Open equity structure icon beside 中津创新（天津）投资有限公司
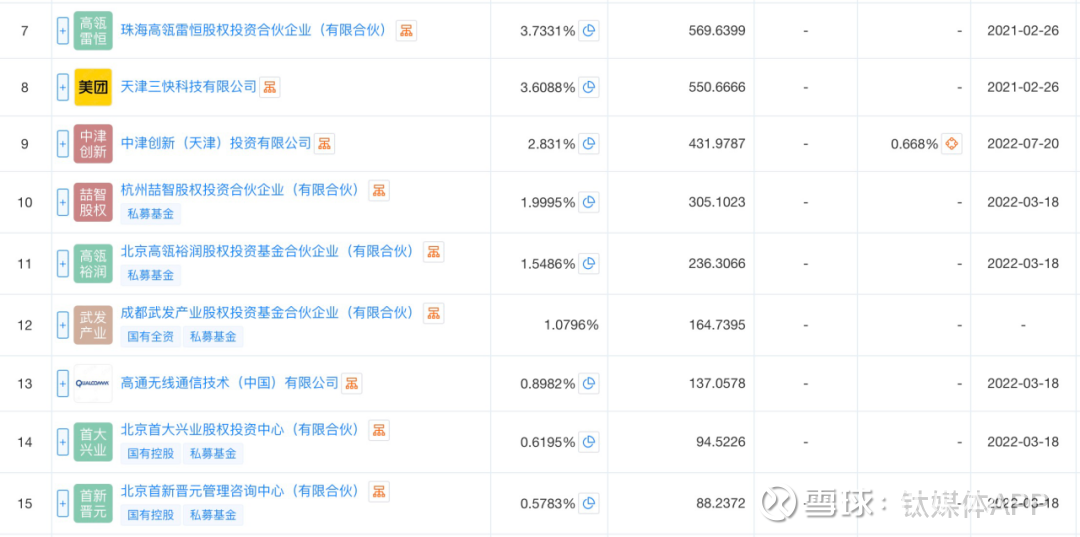Viewport: 1080px width, 537px height. (325, 144)
